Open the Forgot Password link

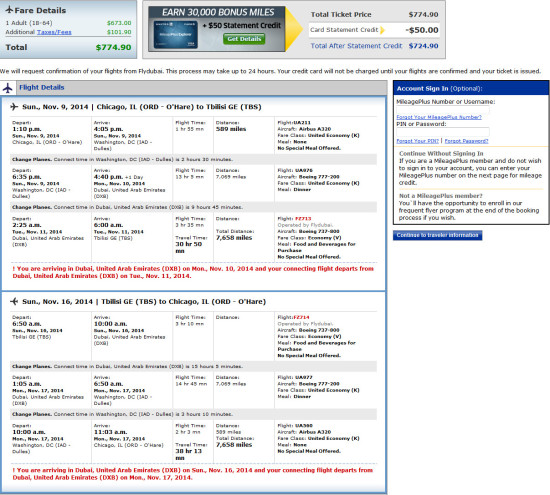466,141
